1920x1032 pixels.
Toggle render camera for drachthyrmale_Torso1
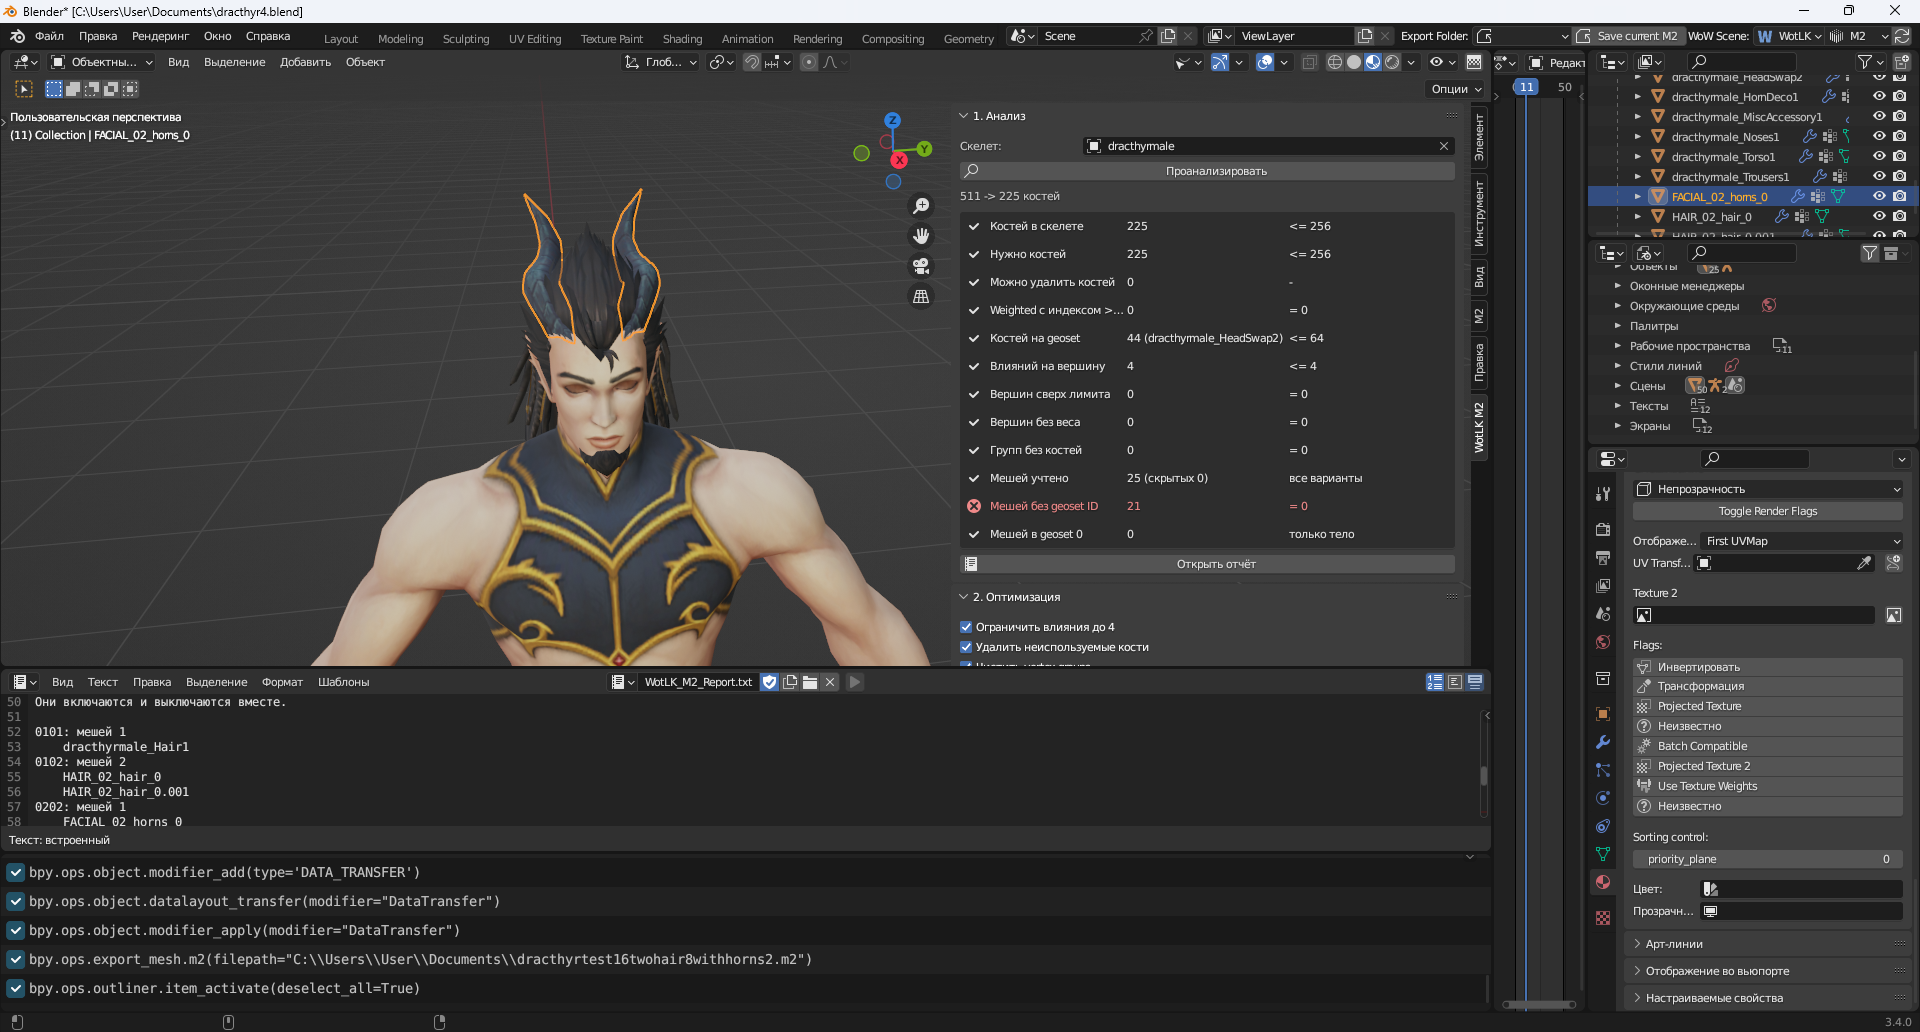[1899, 156]
